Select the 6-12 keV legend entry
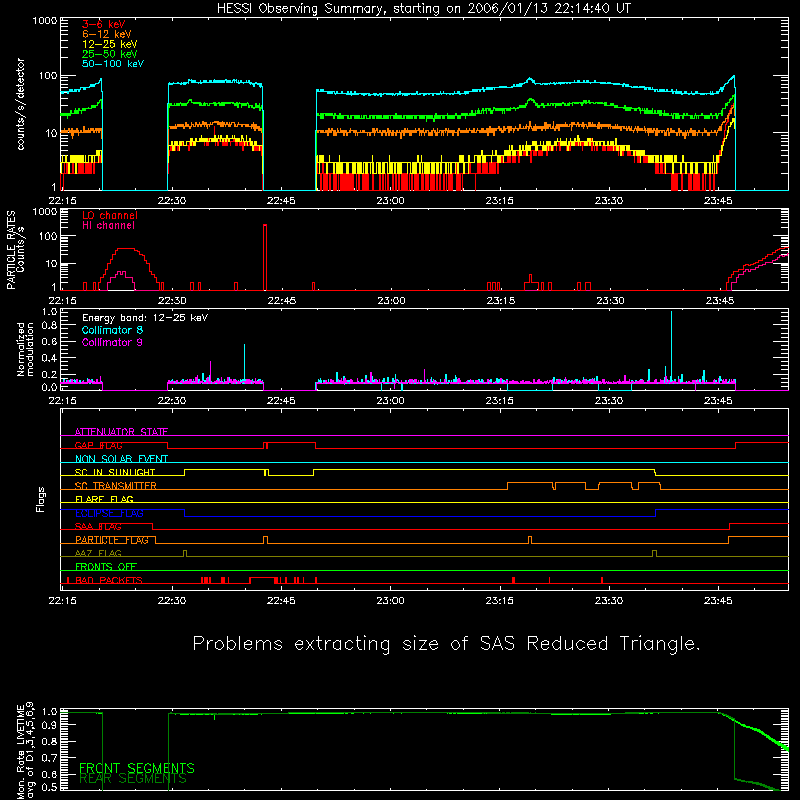The image size is (800, 800). click(x=107, y=34)
